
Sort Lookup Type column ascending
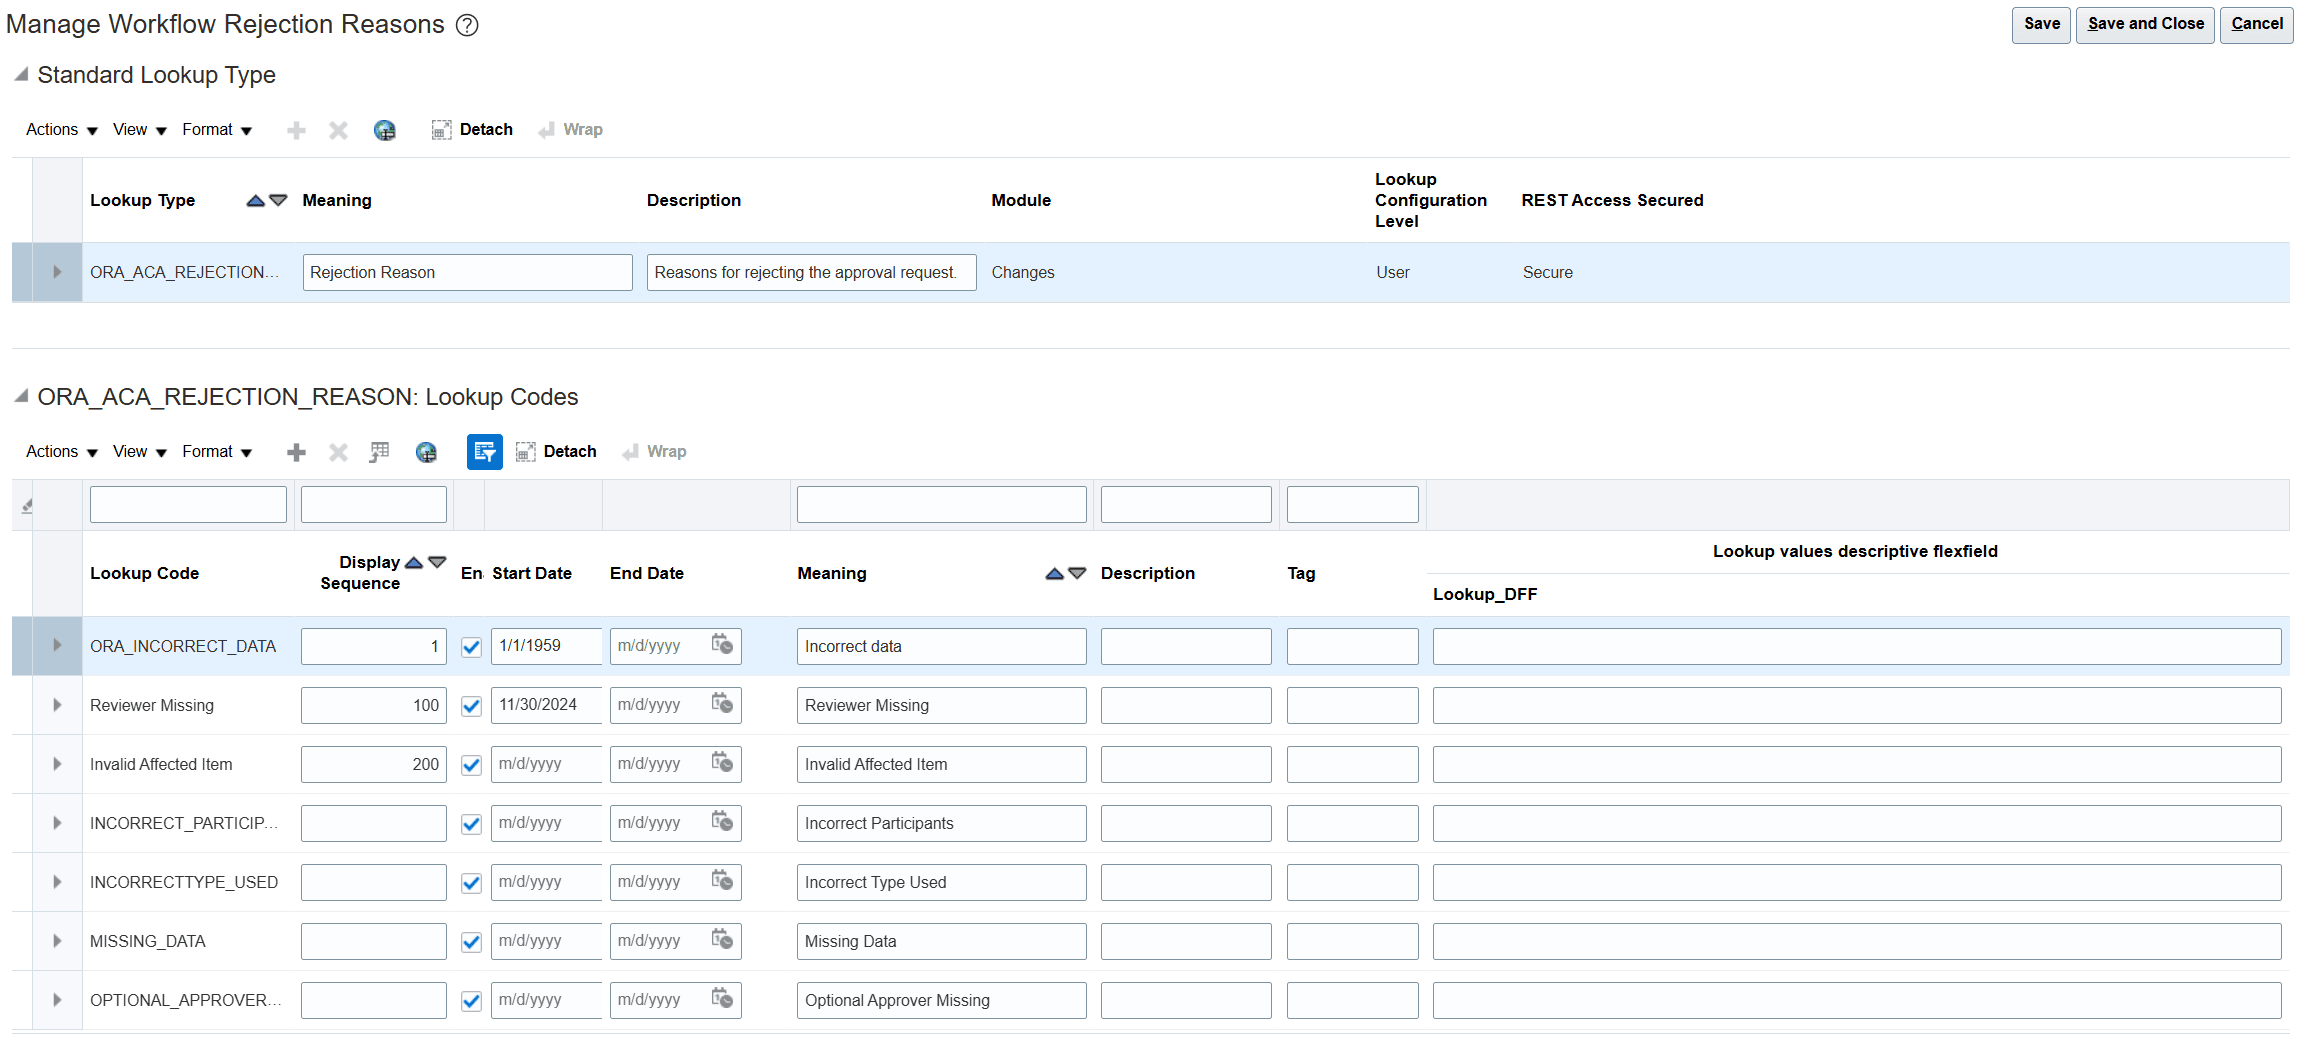click(256, 201)
